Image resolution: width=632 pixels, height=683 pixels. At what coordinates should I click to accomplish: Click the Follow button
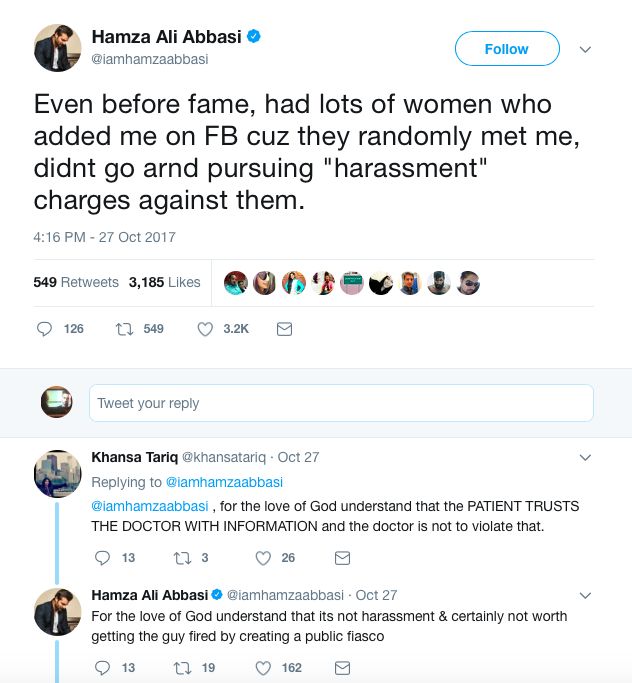[x=506, y=48]
